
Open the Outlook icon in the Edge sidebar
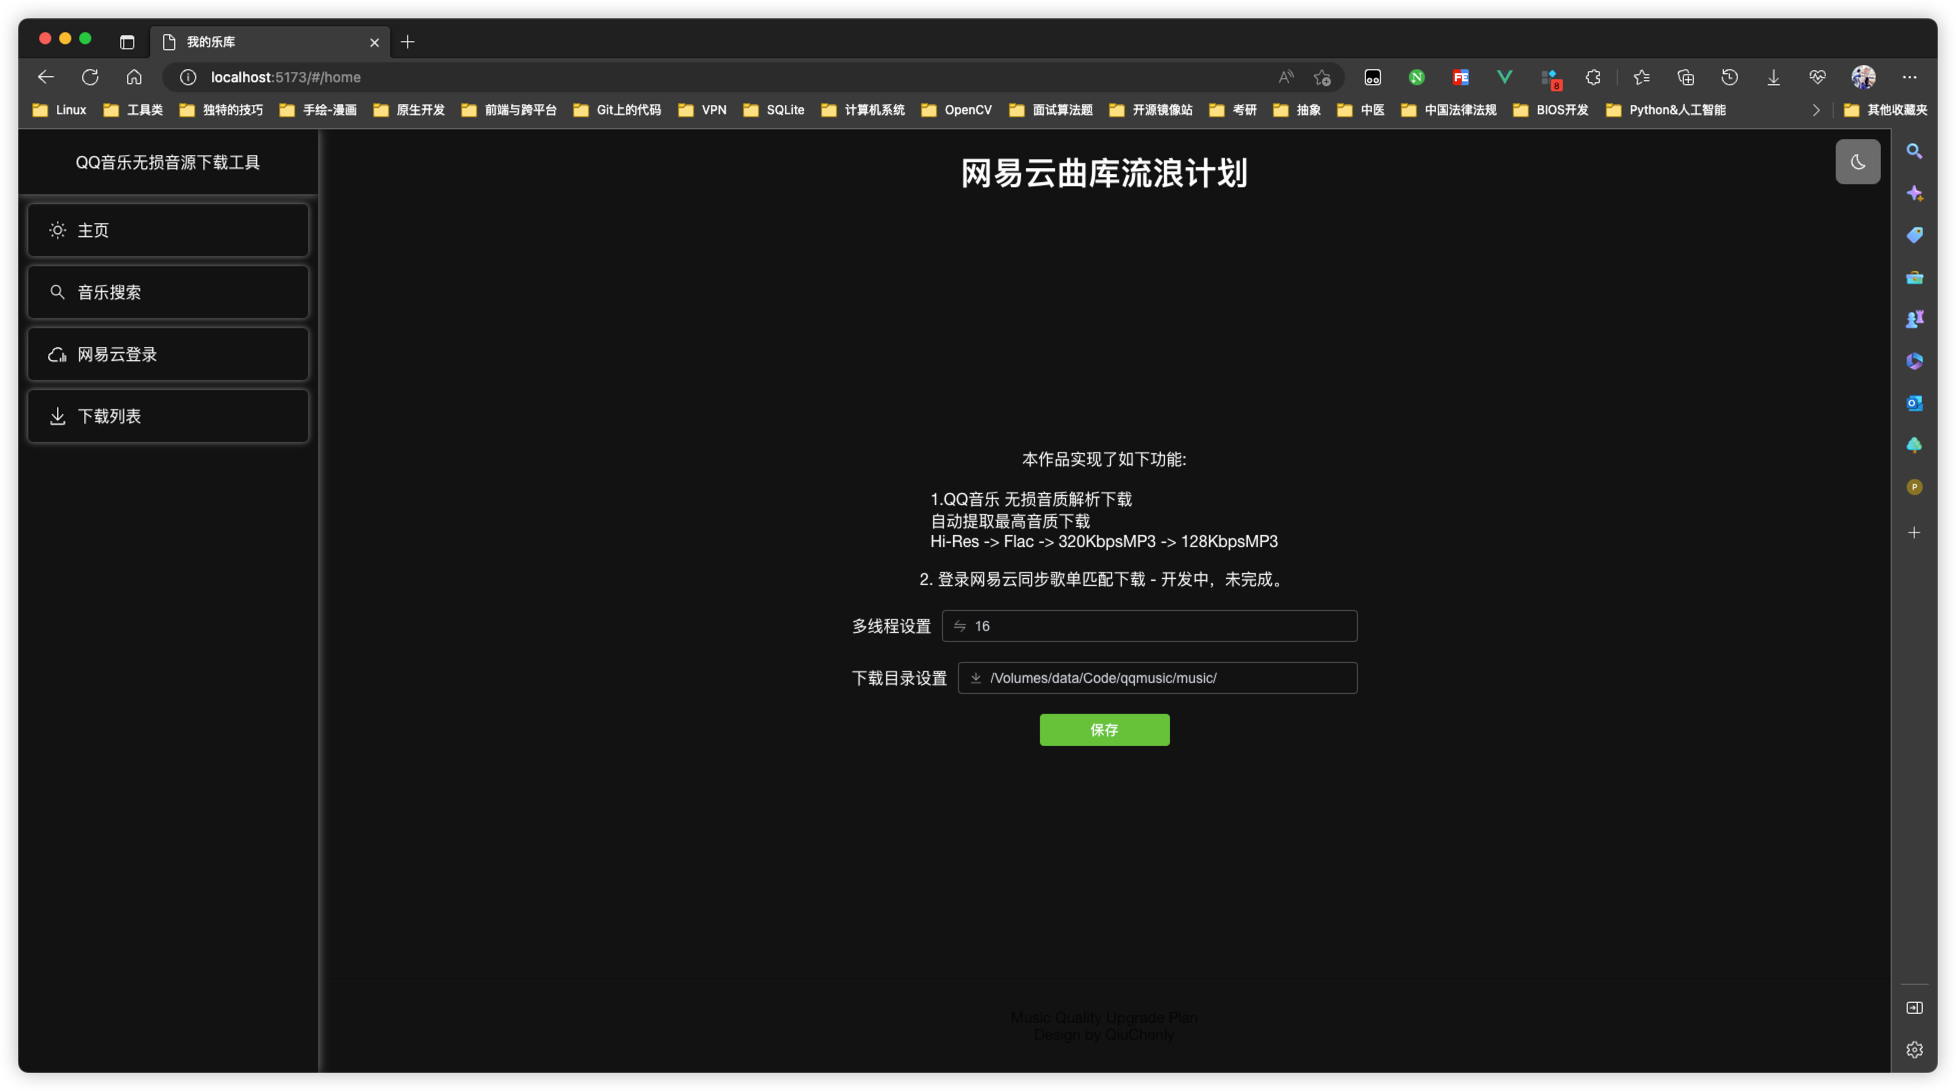pos(1914,403)
